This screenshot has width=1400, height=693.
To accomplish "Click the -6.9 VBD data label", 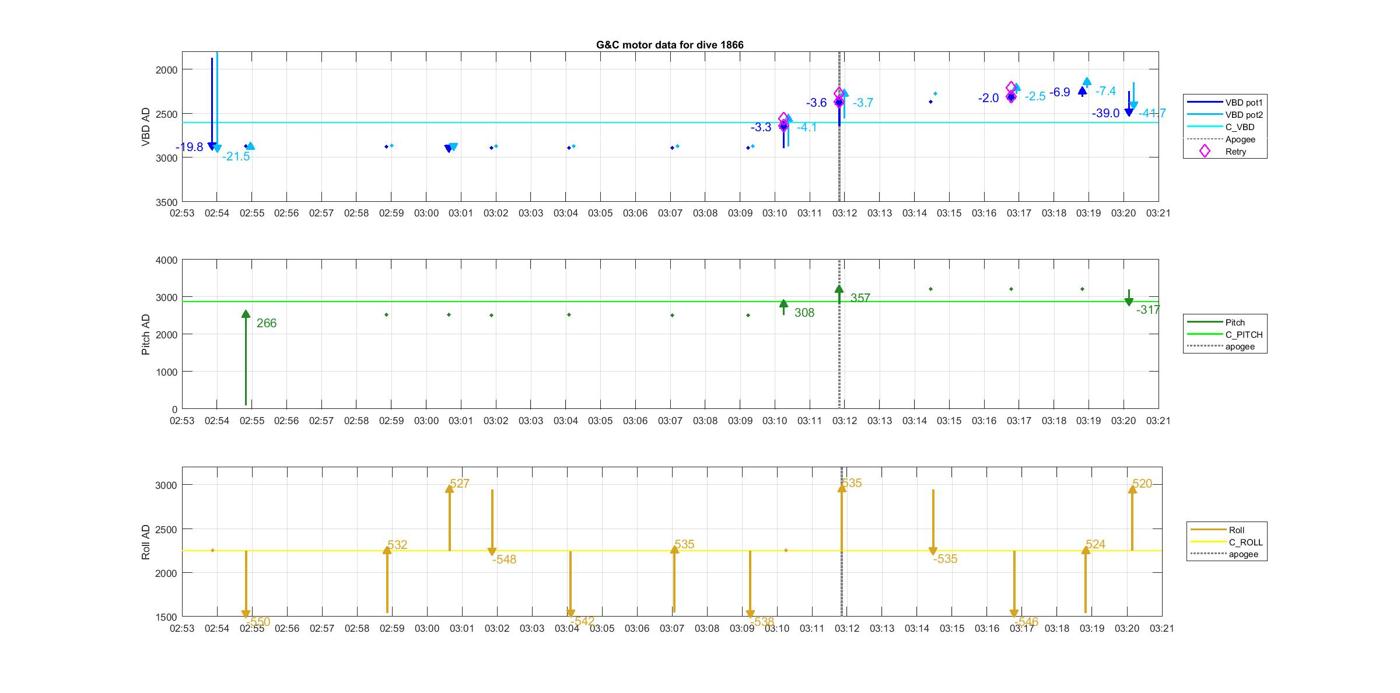I will click(1060, 92).
